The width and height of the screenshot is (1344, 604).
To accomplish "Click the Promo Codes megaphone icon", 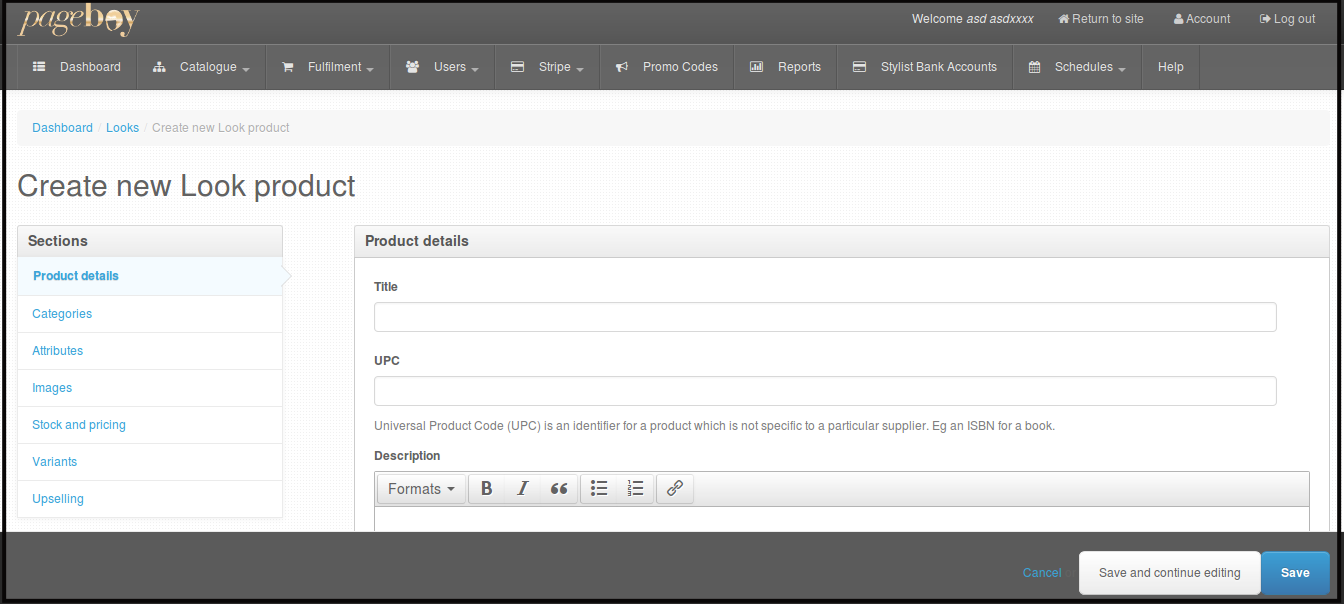I will click(x=622, y=67).
